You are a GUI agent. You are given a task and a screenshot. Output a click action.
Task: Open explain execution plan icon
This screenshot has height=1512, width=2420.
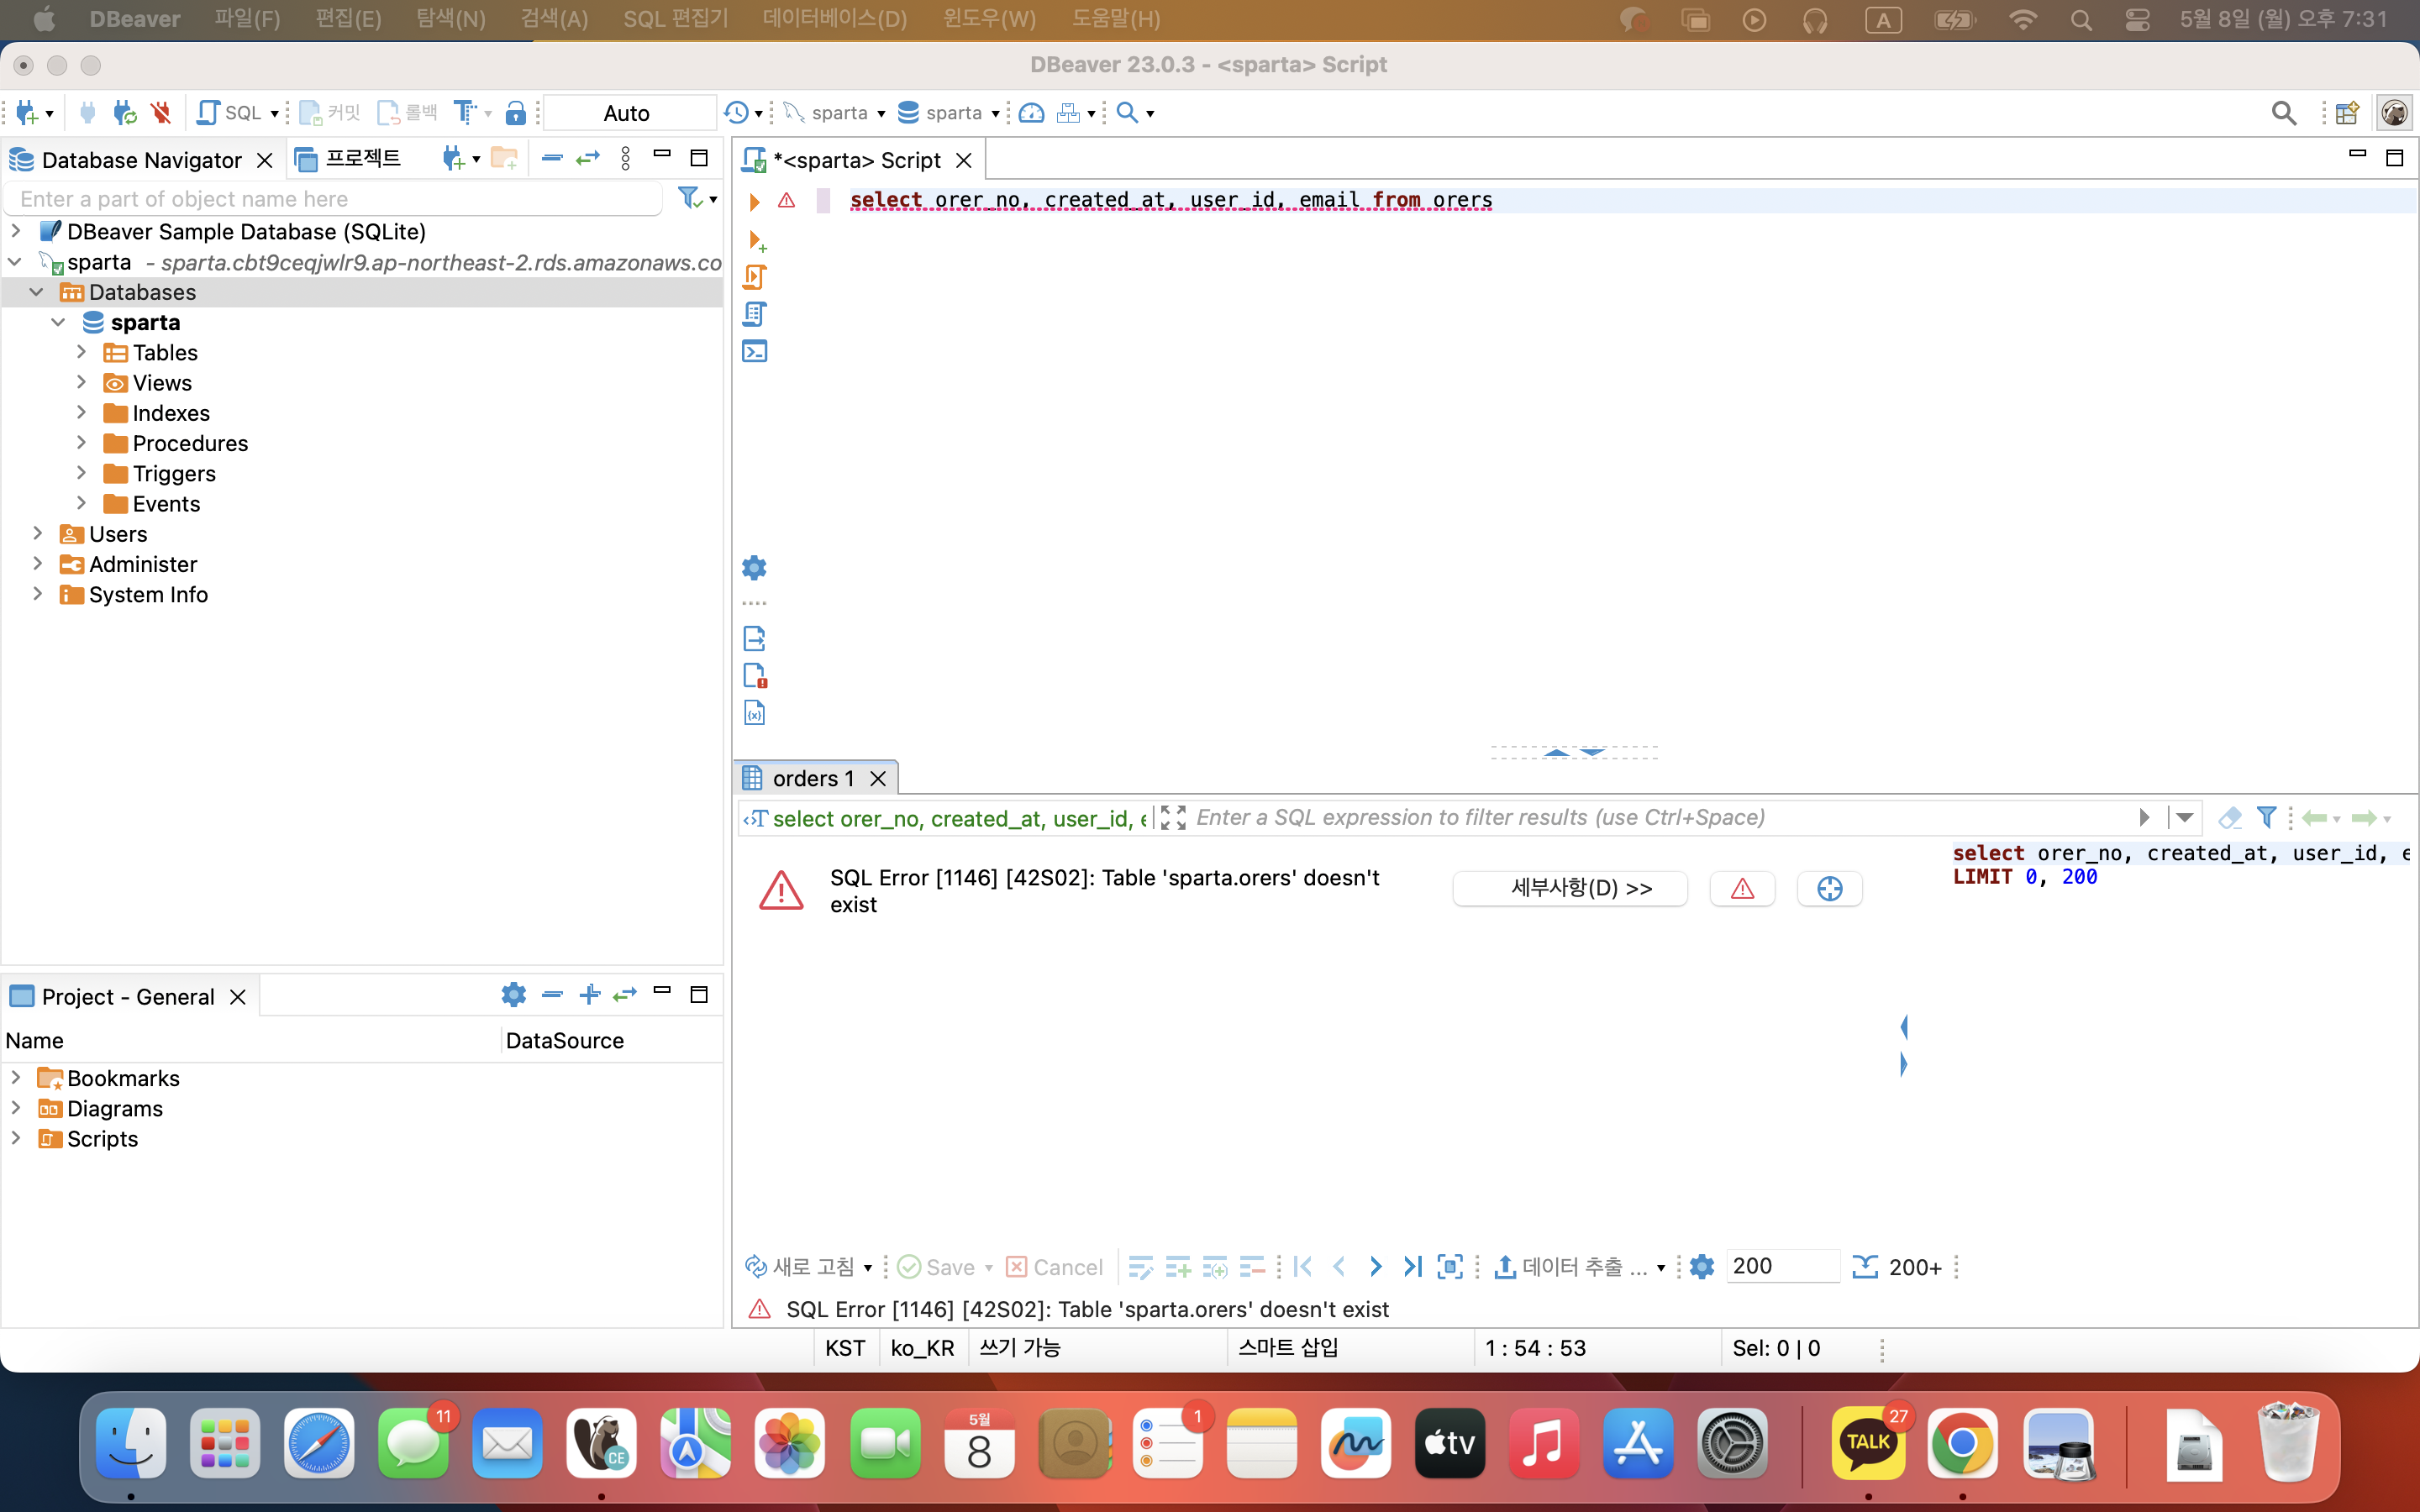coord(755,314)
